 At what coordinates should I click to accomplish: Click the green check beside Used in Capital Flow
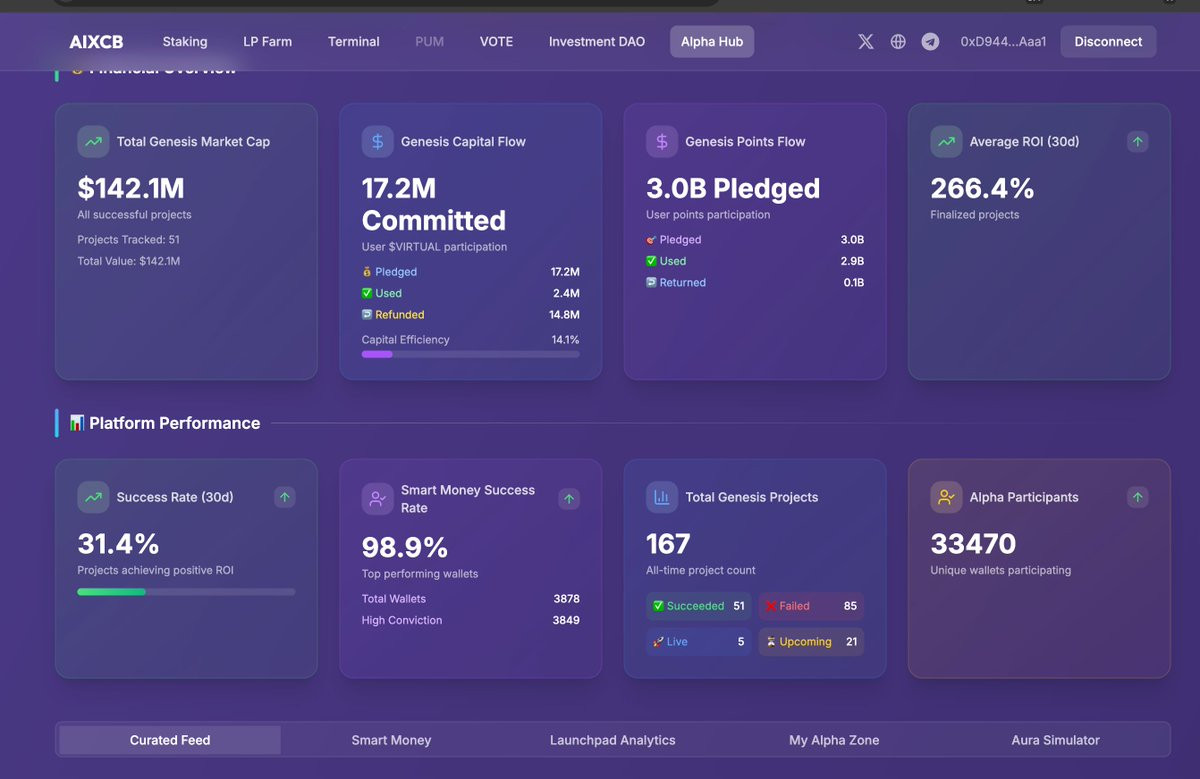pyautogui.click(x=367, y=293)
